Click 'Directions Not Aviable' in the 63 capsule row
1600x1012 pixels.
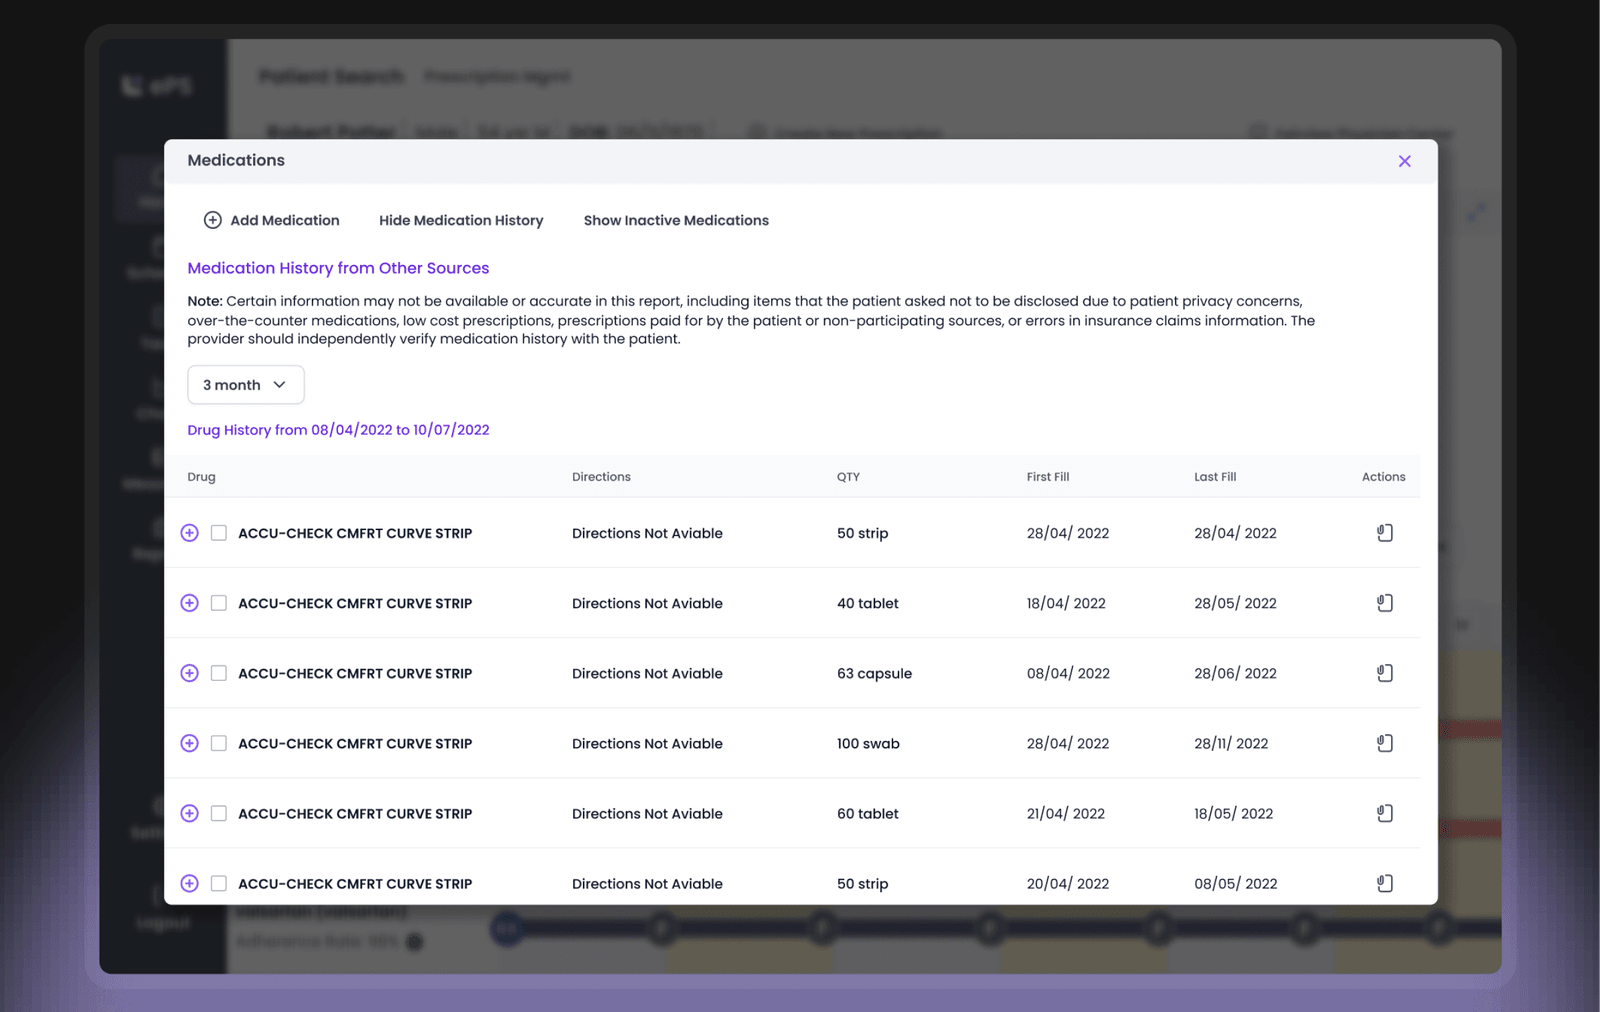click(x=647, y=673)
